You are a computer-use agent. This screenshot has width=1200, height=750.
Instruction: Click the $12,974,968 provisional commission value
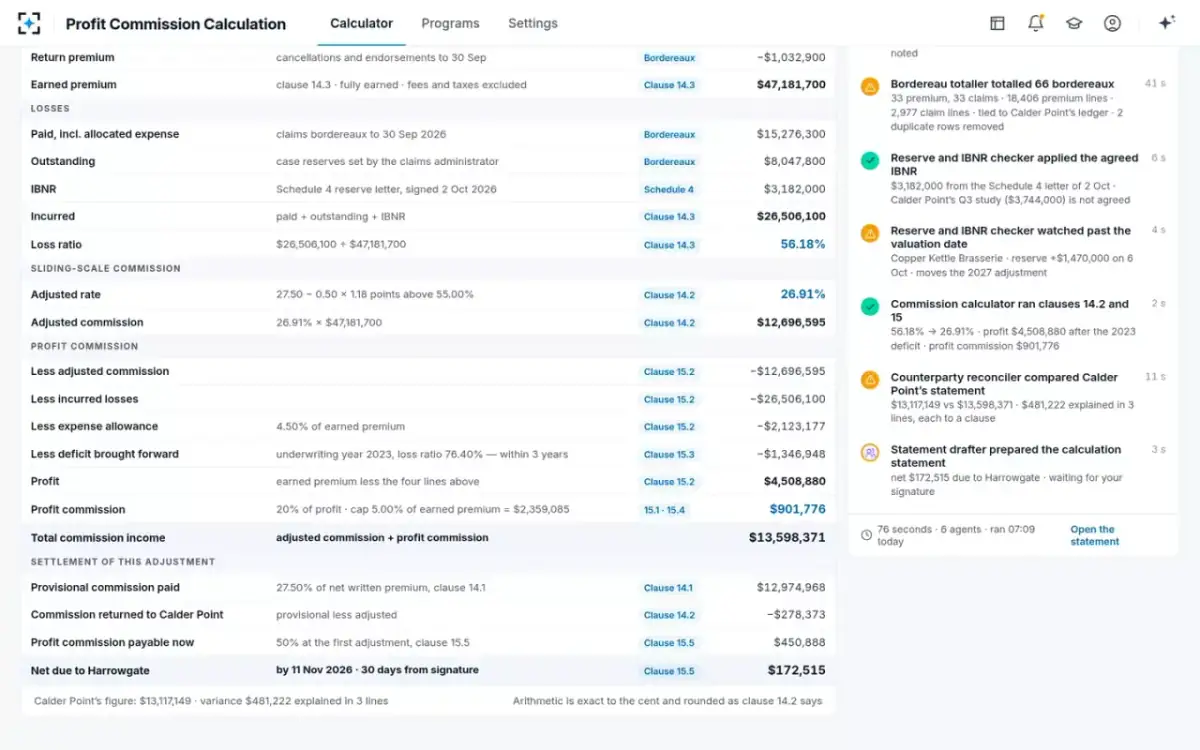[x=791, y=588]
